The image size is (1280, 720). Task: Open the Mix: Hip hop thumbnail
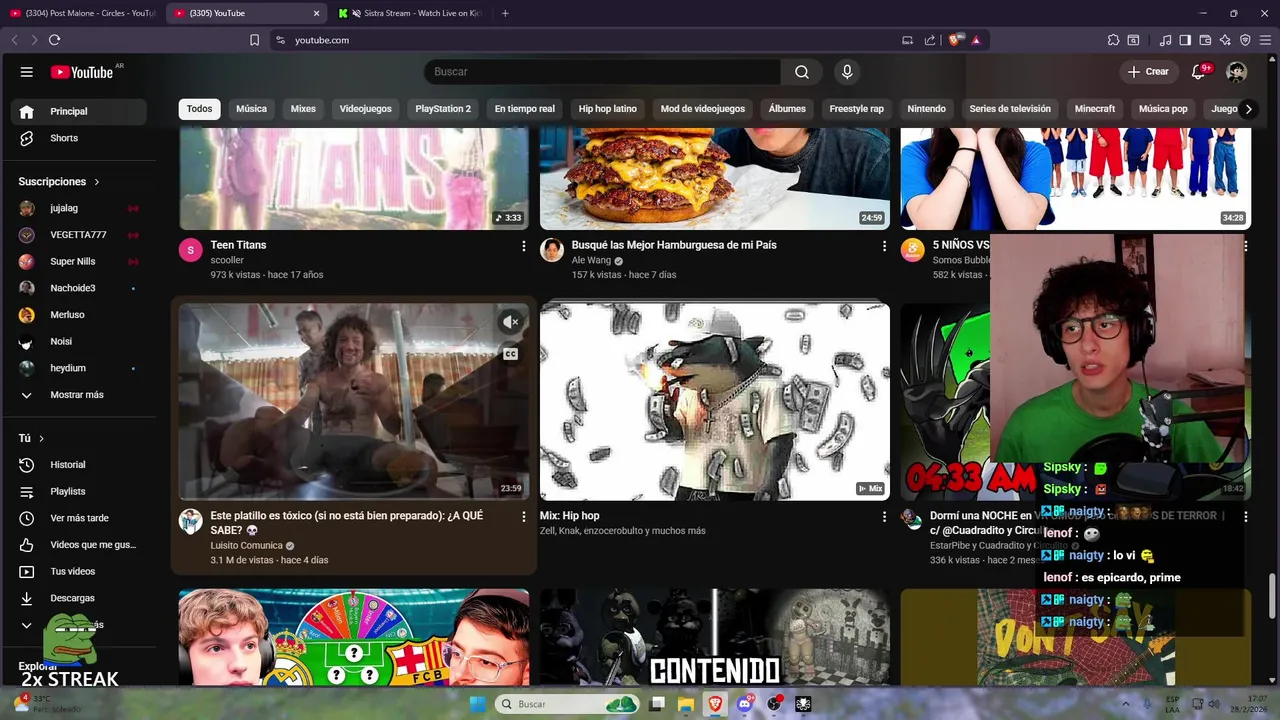715,401
